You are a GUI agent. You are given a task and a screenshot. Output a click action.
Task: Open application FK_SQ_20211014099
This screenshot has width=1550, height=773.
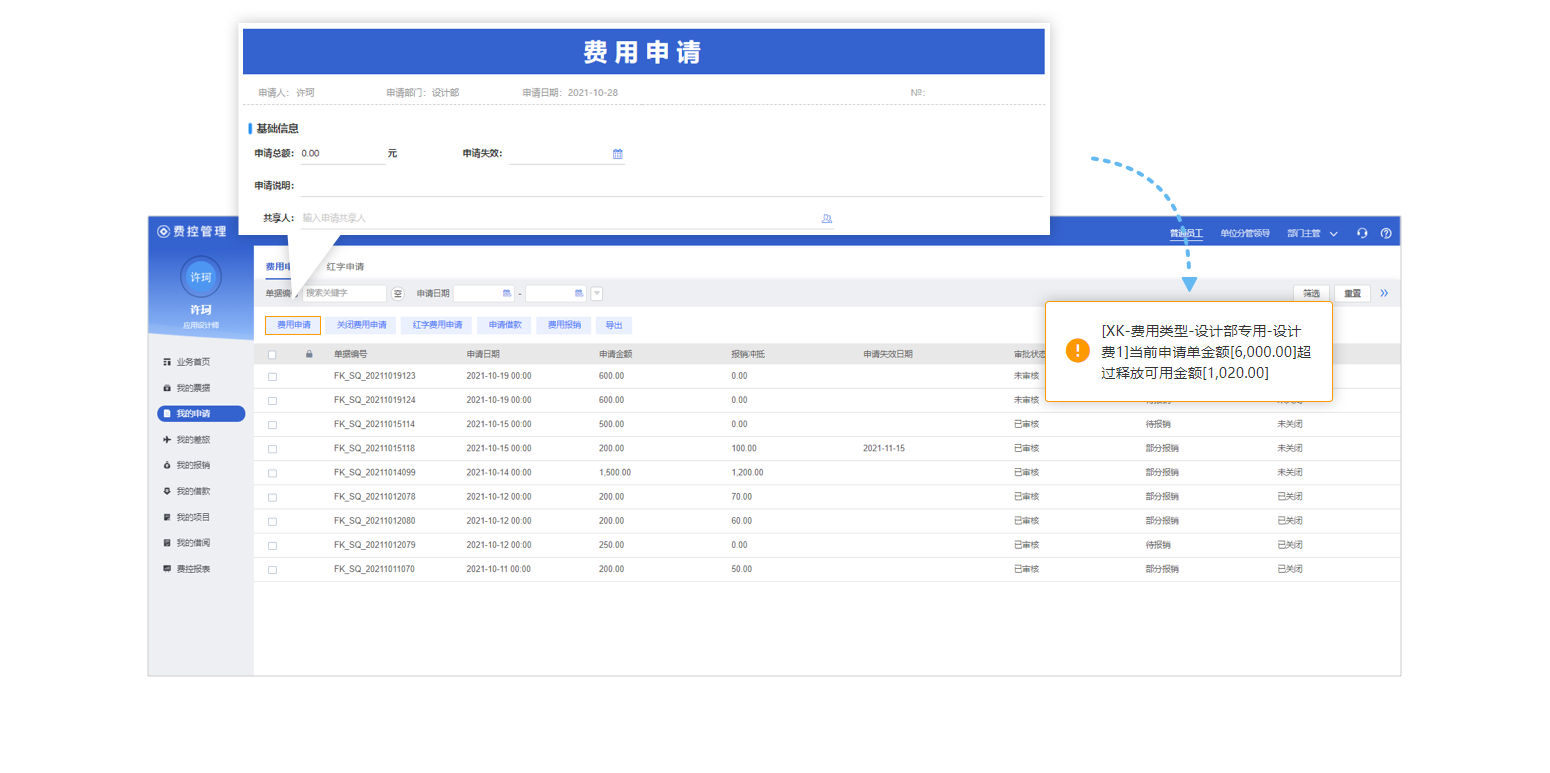click(377, 472)
